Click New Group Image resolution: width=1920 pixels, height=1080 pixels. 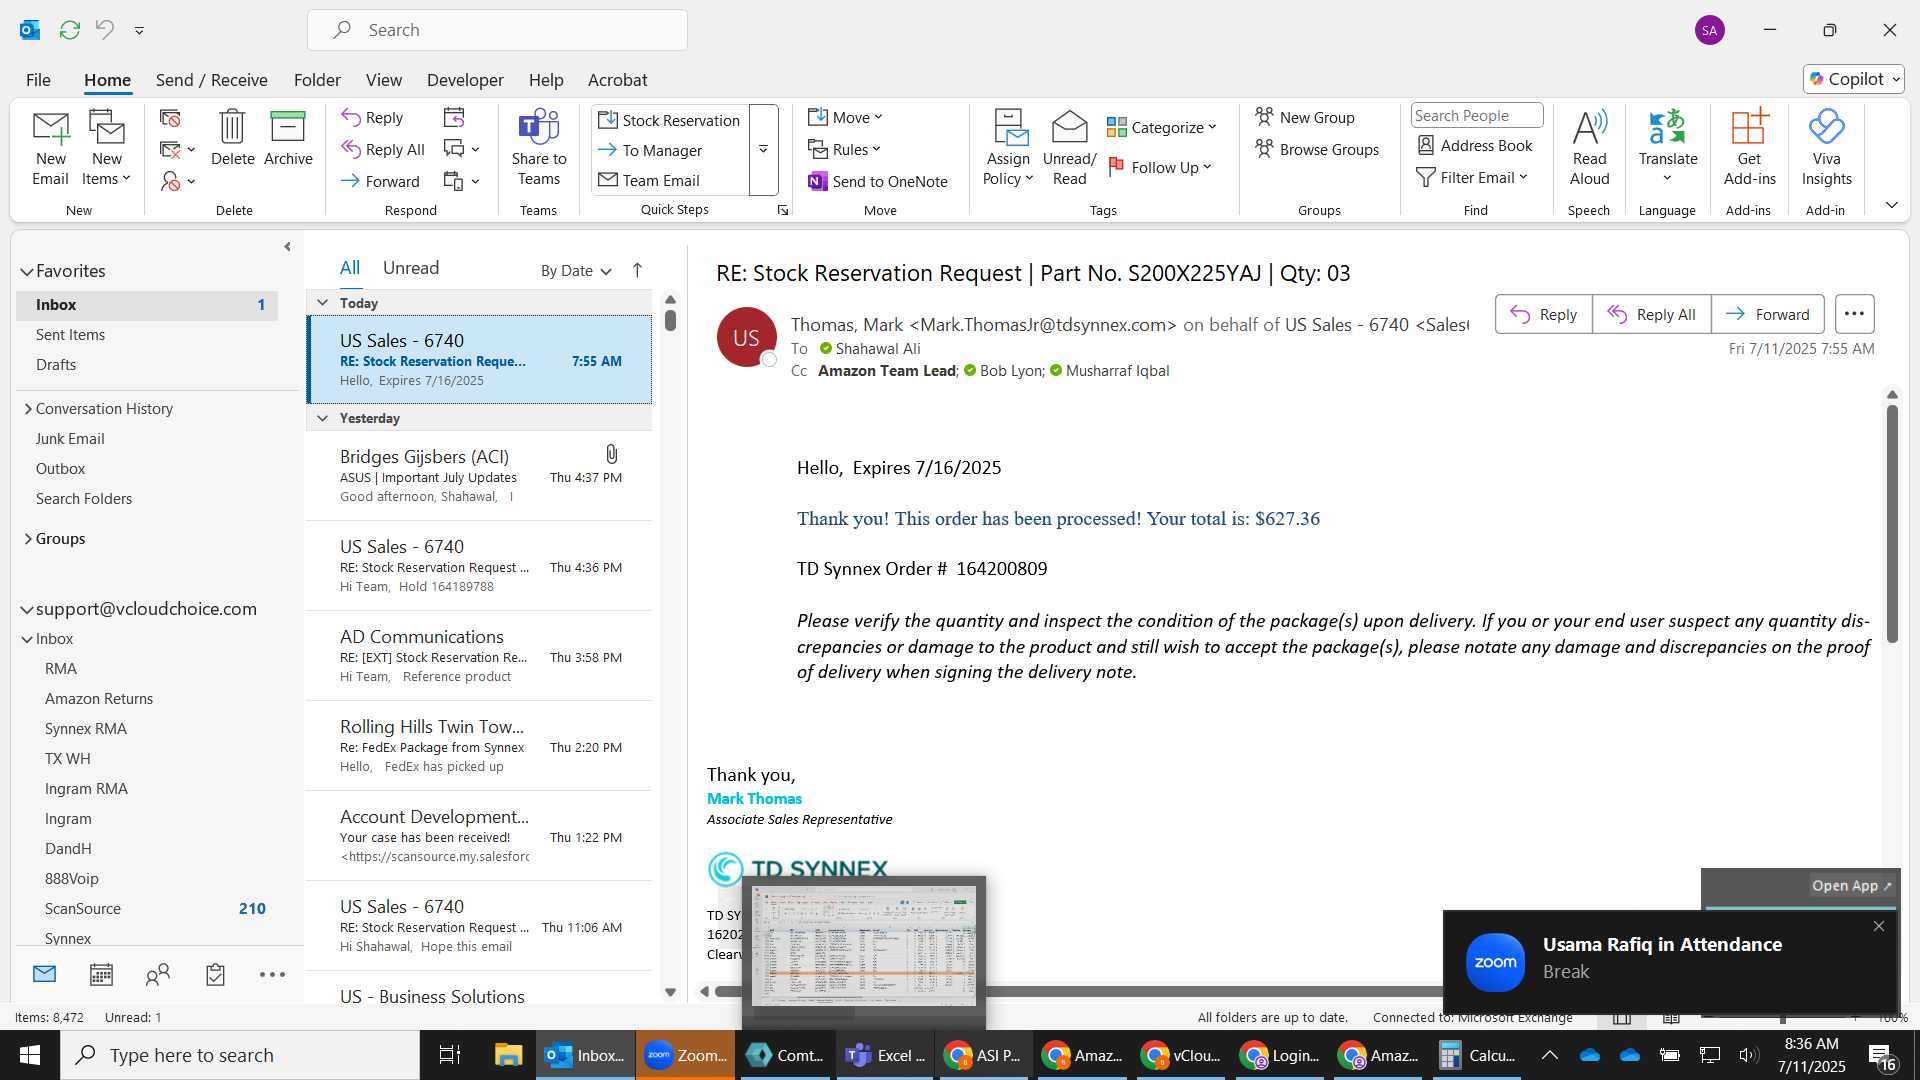pos(1305,118)
